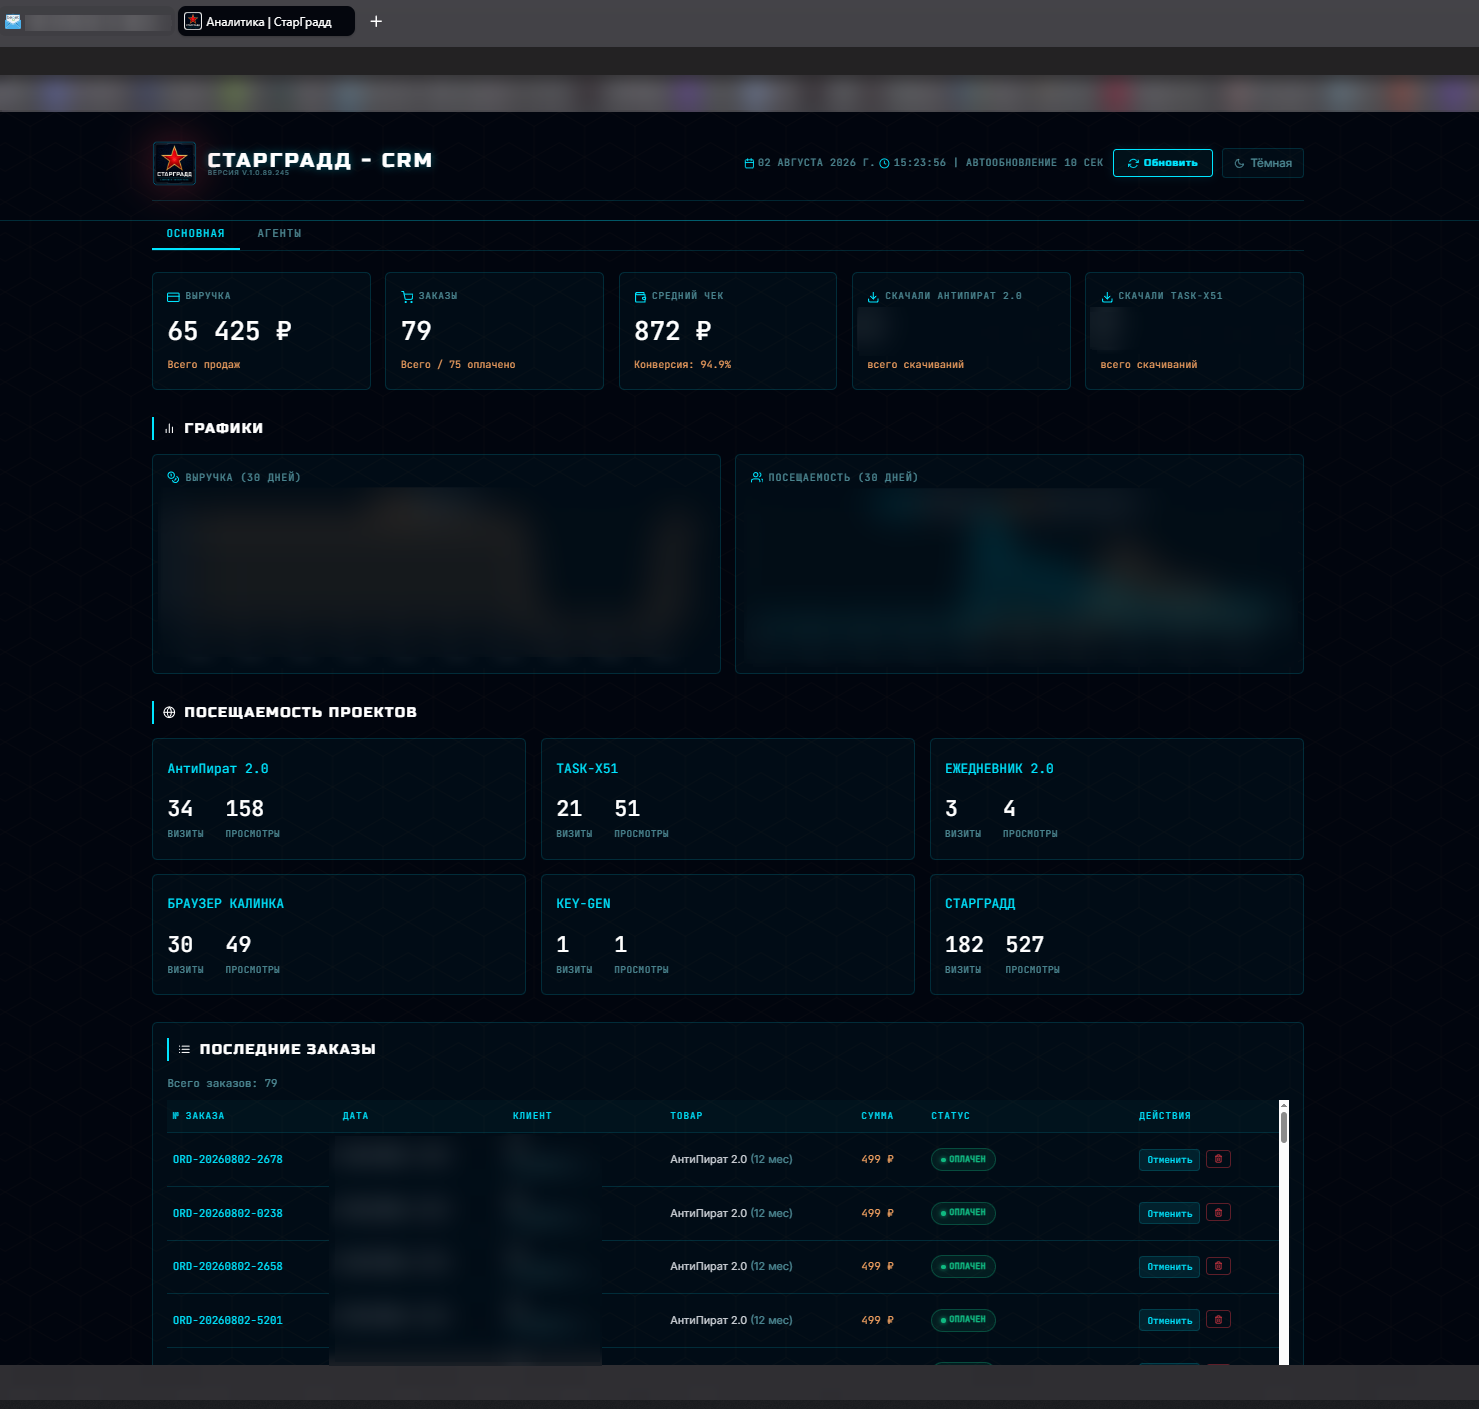This screenshot has width=1479, height=1409.
Task: Click the Статус column header
Action: [x=950, y=1116]
